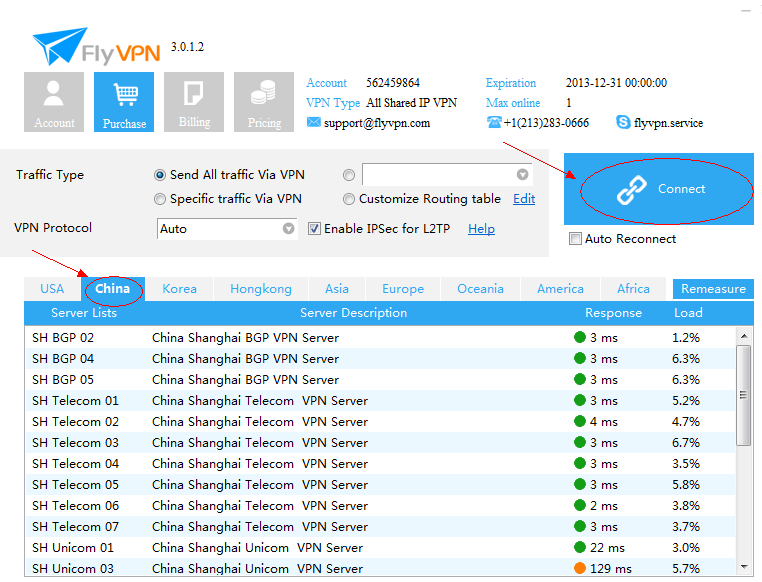Screen dimensions: 762x582
Task: Click support@flyvpn.com email address
Action: pyautogui.click(x=377, y=123)
